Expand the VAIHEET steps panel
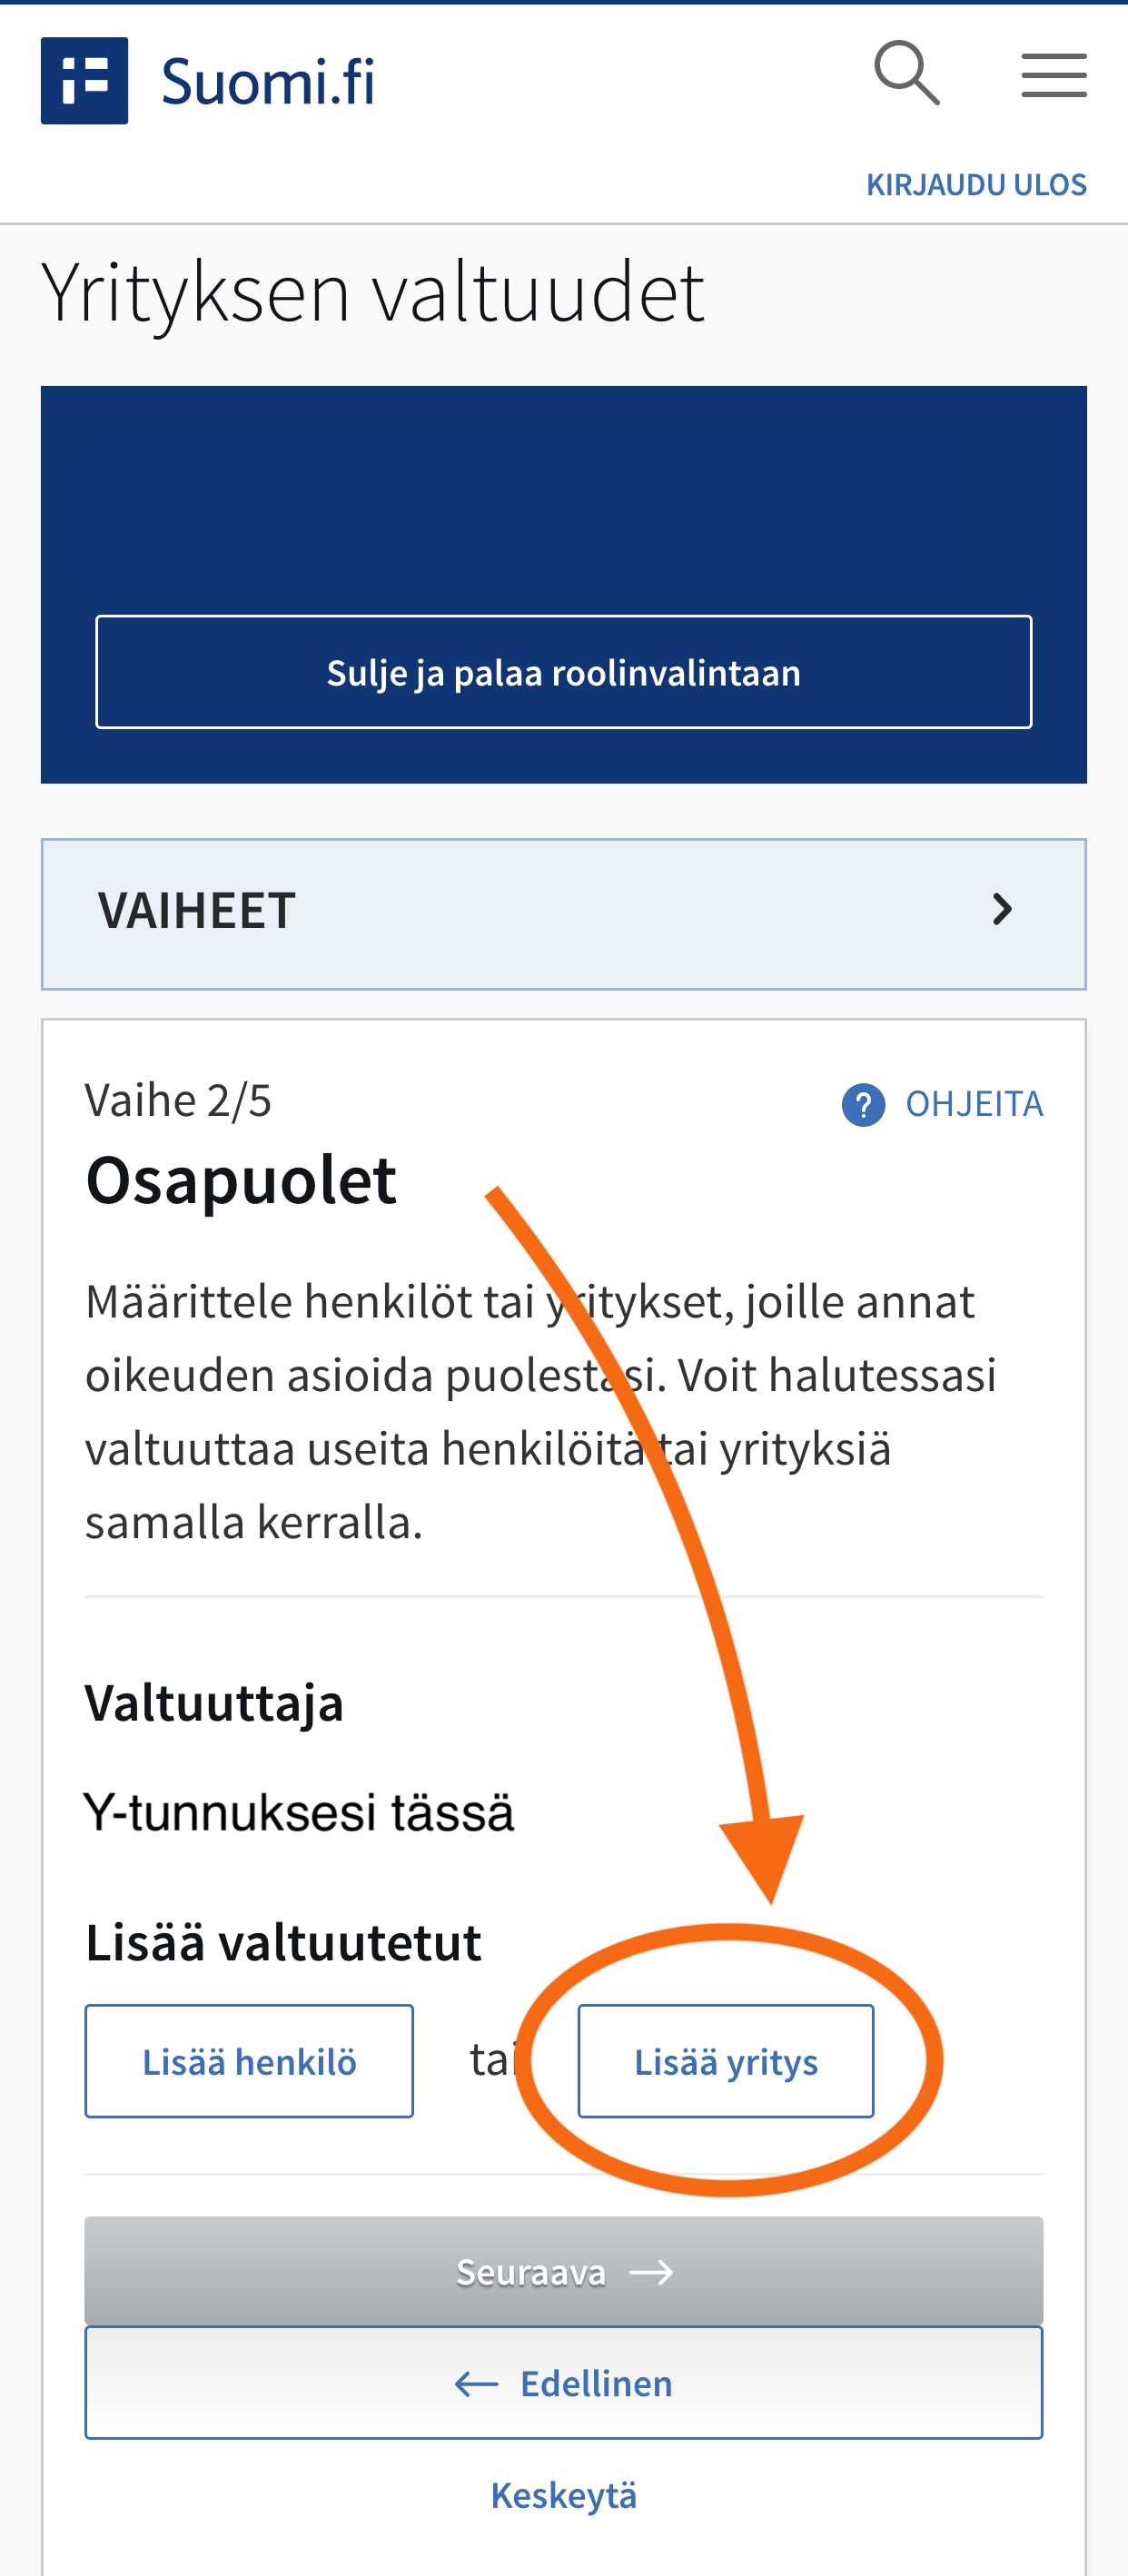This screenshot has height=2576, width=1128. [564, 914]
